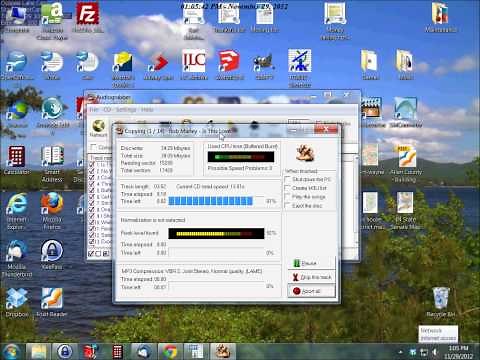Enable Shut down the PC when finished
This screenshot has width=480, height=360.
287,179
